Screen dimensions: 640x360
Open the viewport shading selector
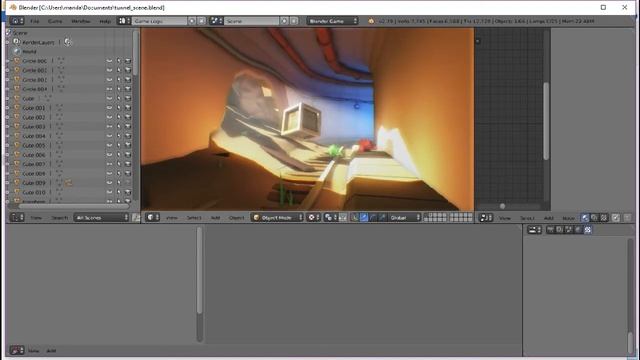313,218
